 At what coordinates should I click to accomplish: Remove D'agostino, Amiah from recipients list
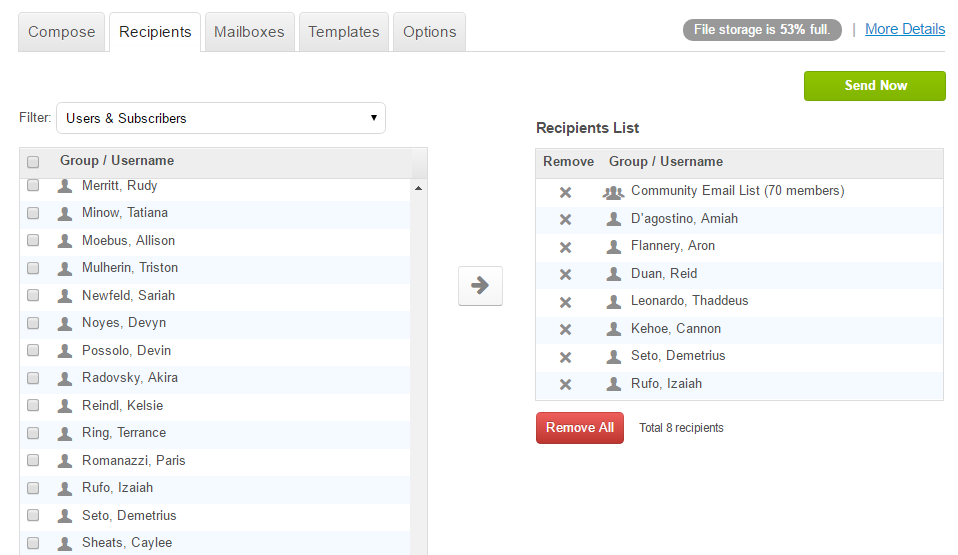(565, 220)
